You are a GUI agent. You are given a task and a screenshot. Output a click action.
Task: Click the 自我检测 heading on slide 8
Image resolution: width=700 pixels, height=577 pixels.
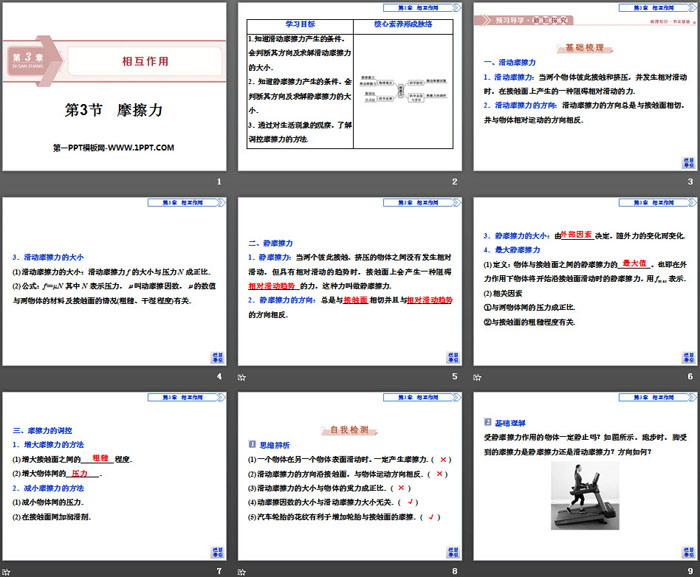pyautogui.click(x=349, y=429)
